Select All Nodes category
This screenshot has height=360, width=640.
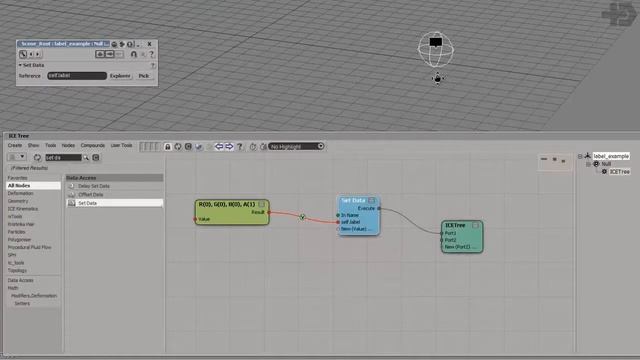tap(33, 186)
